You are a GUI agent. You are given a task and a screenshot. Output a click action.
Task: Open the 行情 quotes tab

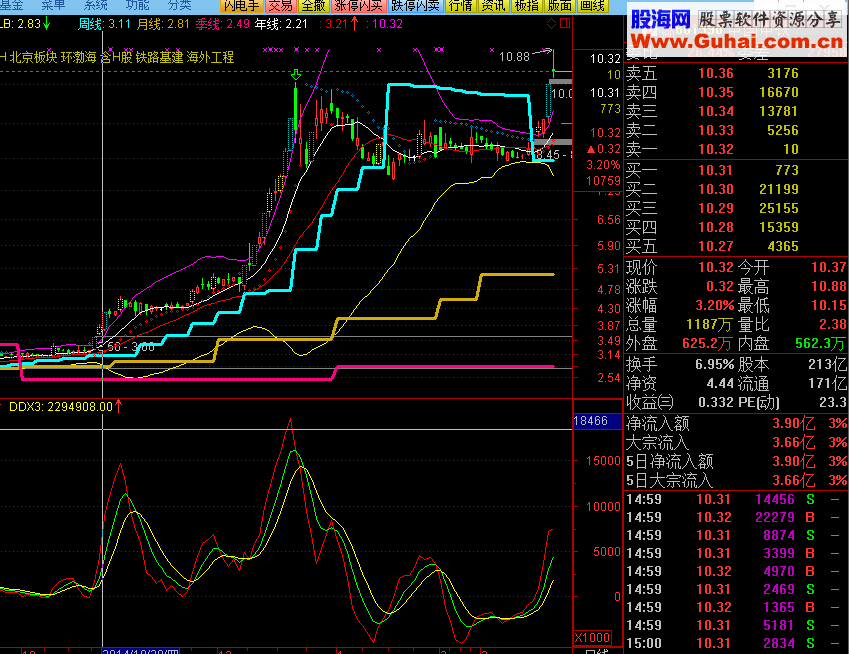459,6
